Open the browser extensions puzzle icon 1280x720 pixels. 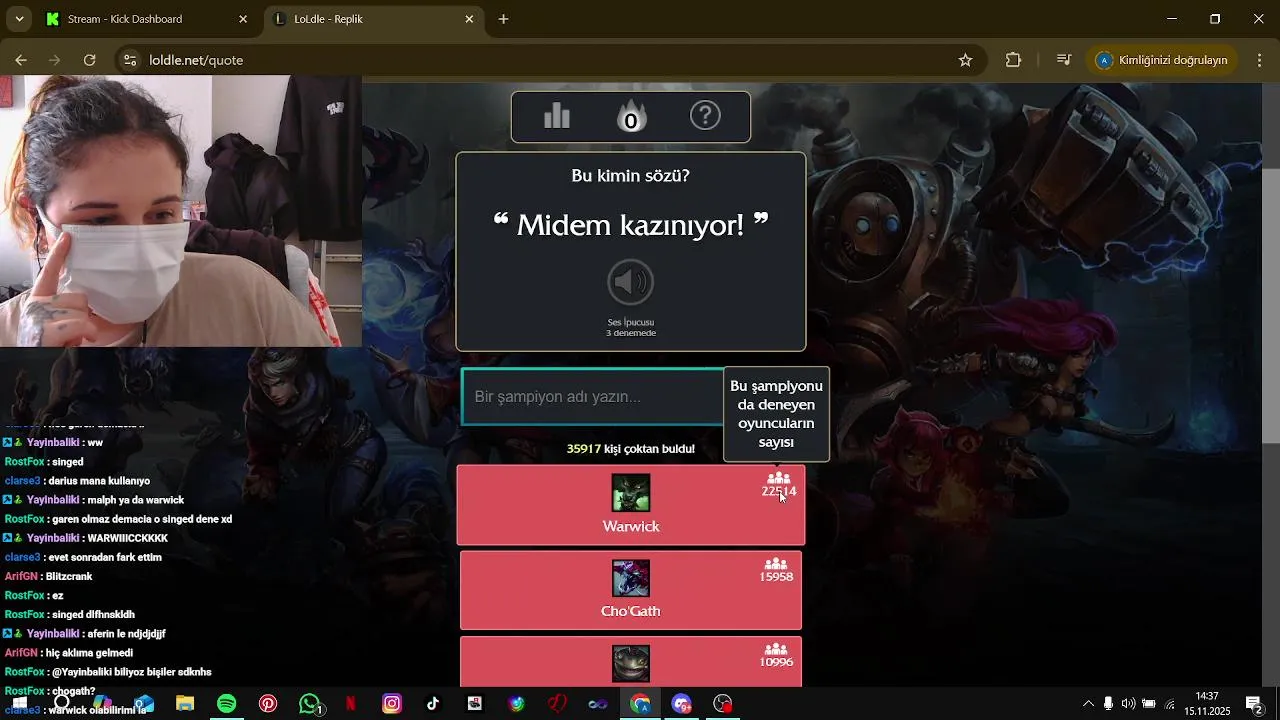click(1013, 60)
